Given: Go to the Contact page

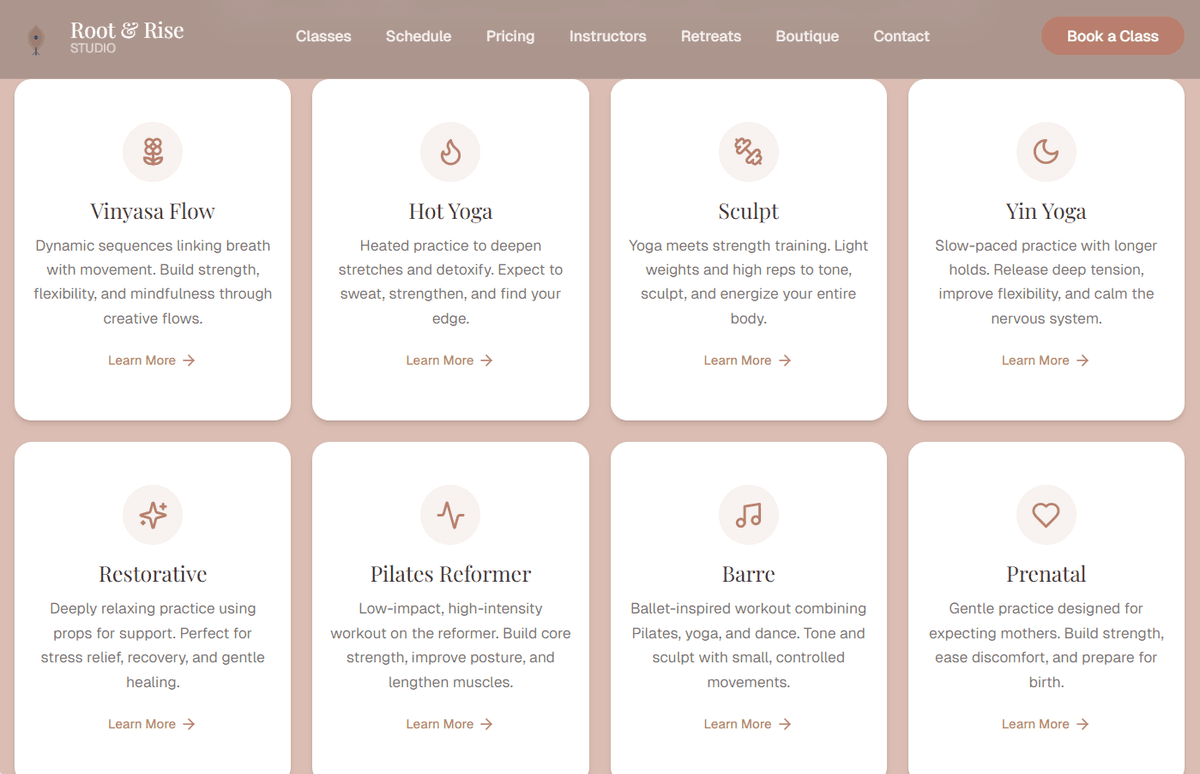Looking at the screenshot, I should (901, 36).
